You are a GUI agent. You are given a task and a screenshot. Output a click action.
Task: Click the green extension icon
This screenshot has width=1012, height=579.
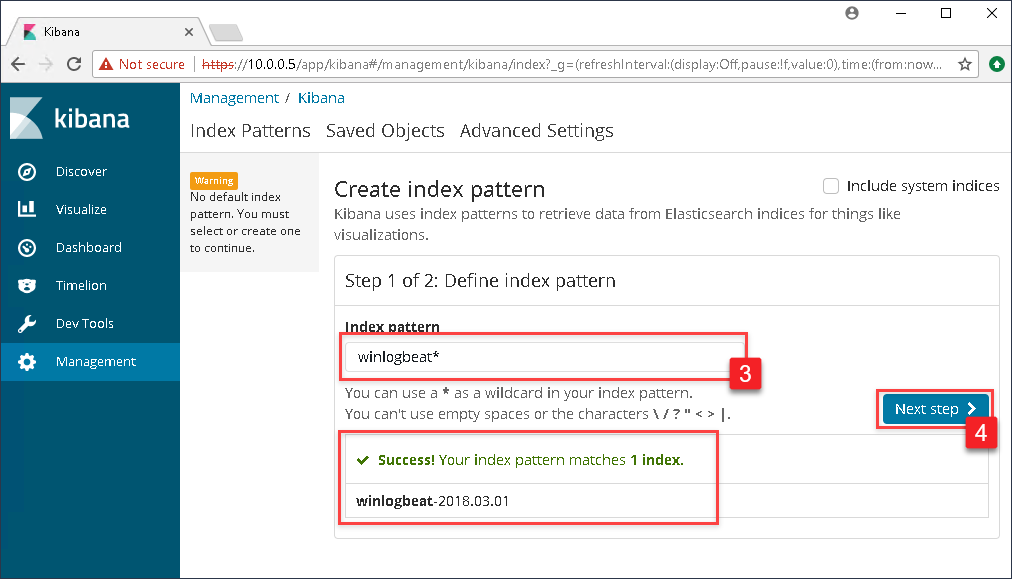pos(997,64)
